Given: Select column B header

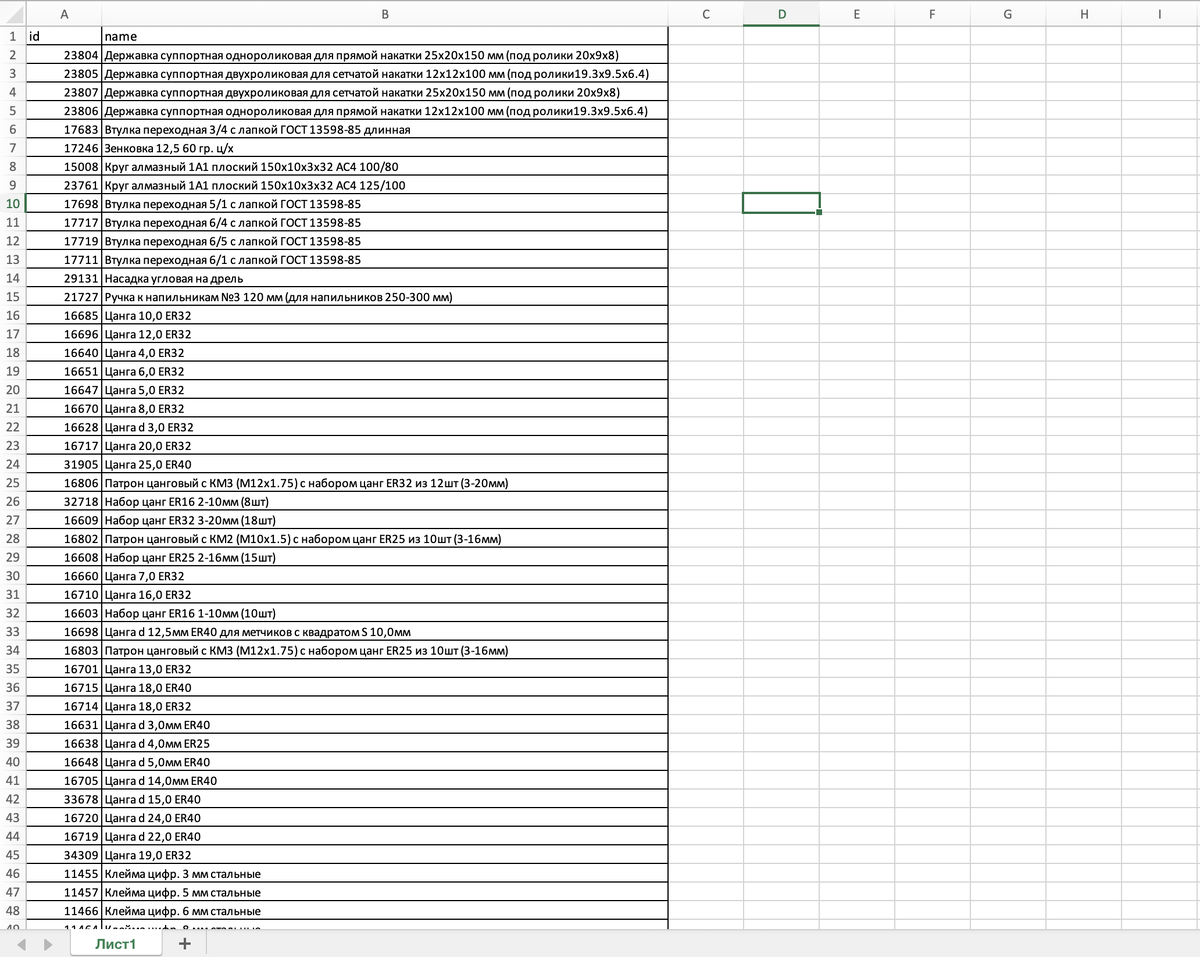Looking at the screenshot, I should [385, 14].
